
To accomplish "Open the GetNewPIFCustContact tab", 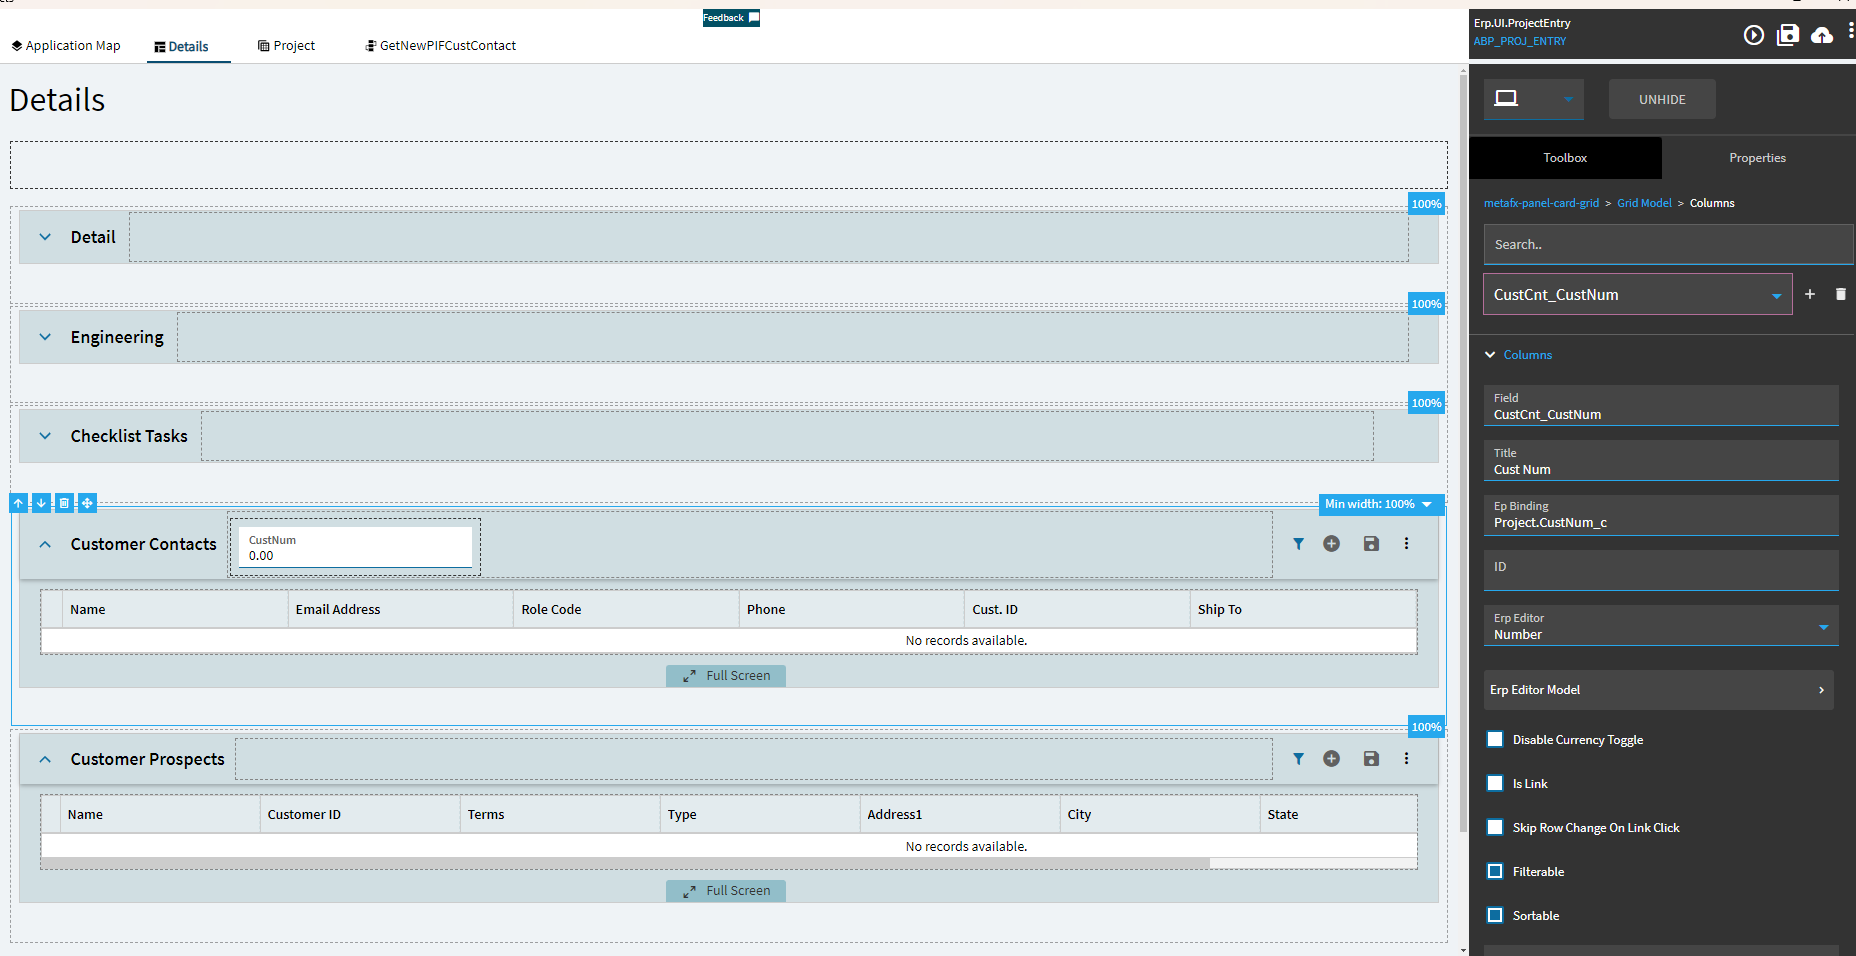I will pos(441,46).
